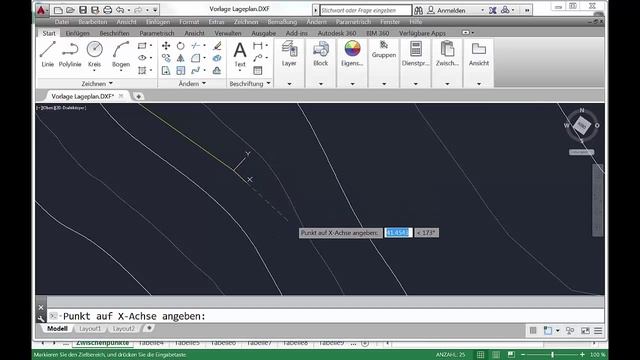Click the Undo arrow in quick access toolbar
The height and width of the screenshot is (360, 640).
(x=120, y=10)
